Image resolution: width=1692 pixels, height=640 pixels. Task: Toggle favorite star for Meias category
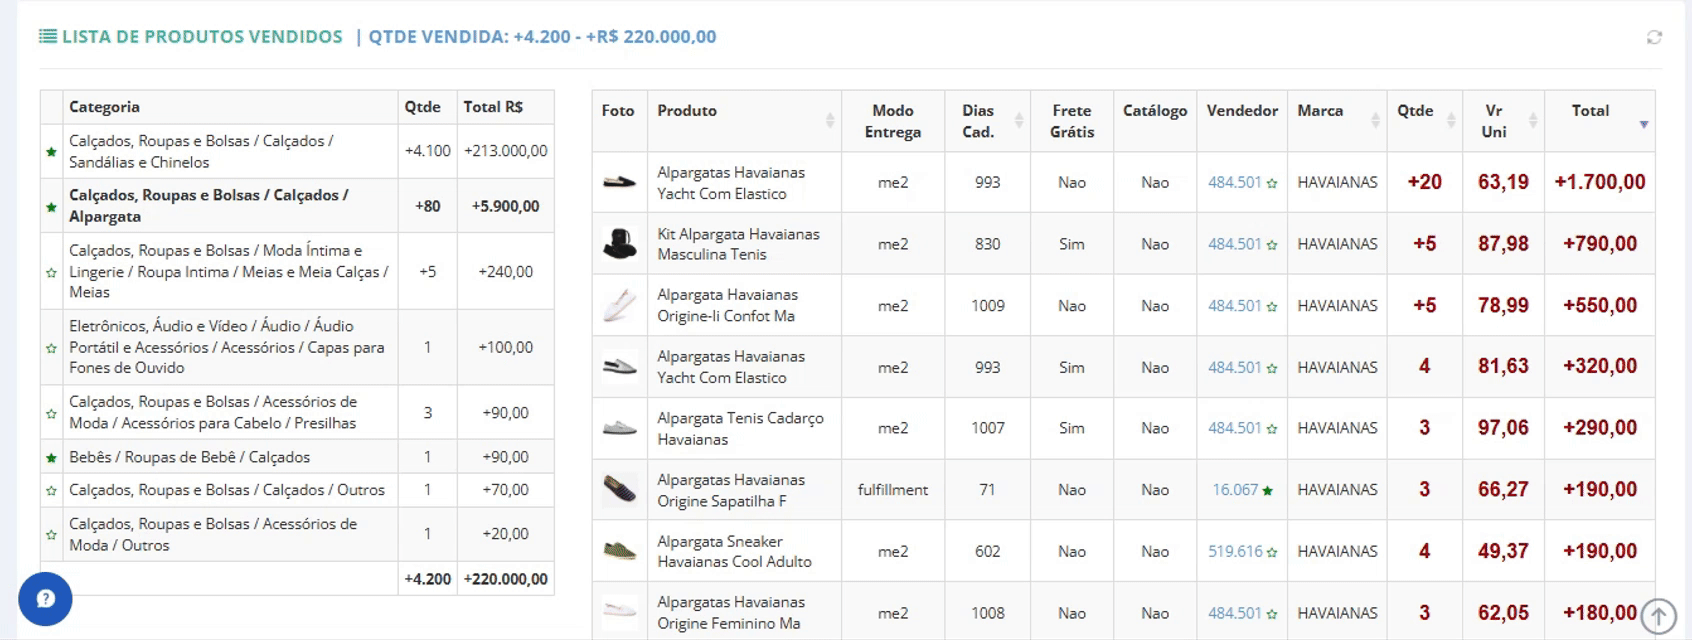tap(51, 272)
